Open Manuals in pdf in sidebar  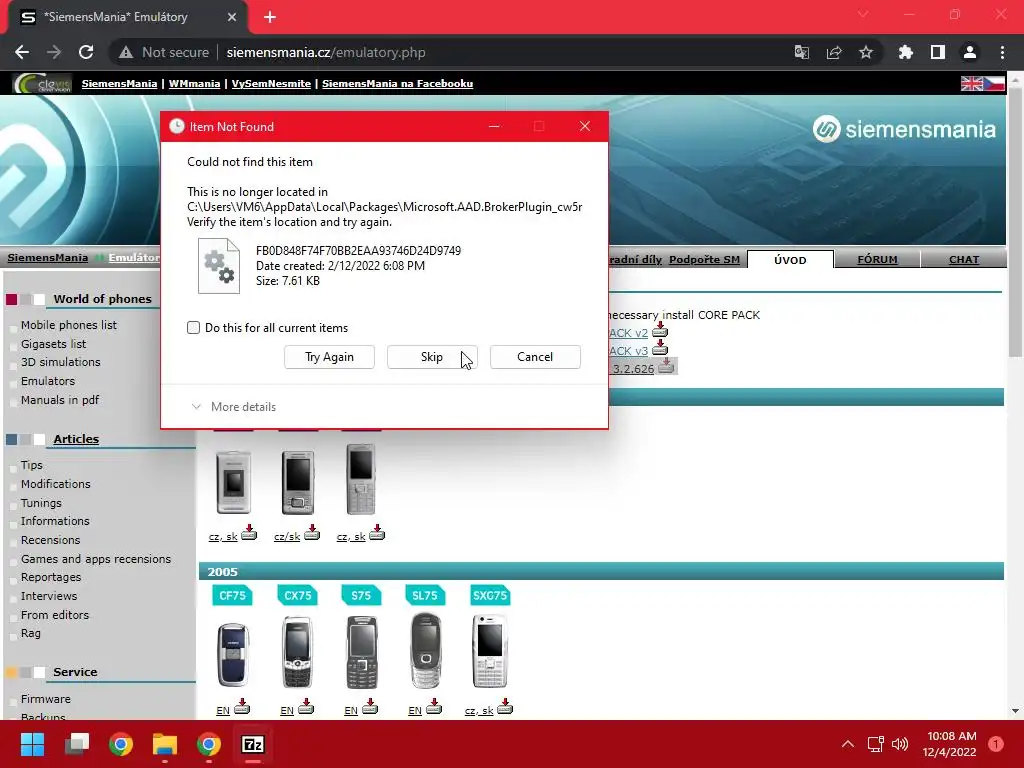(x=59, y=400)
